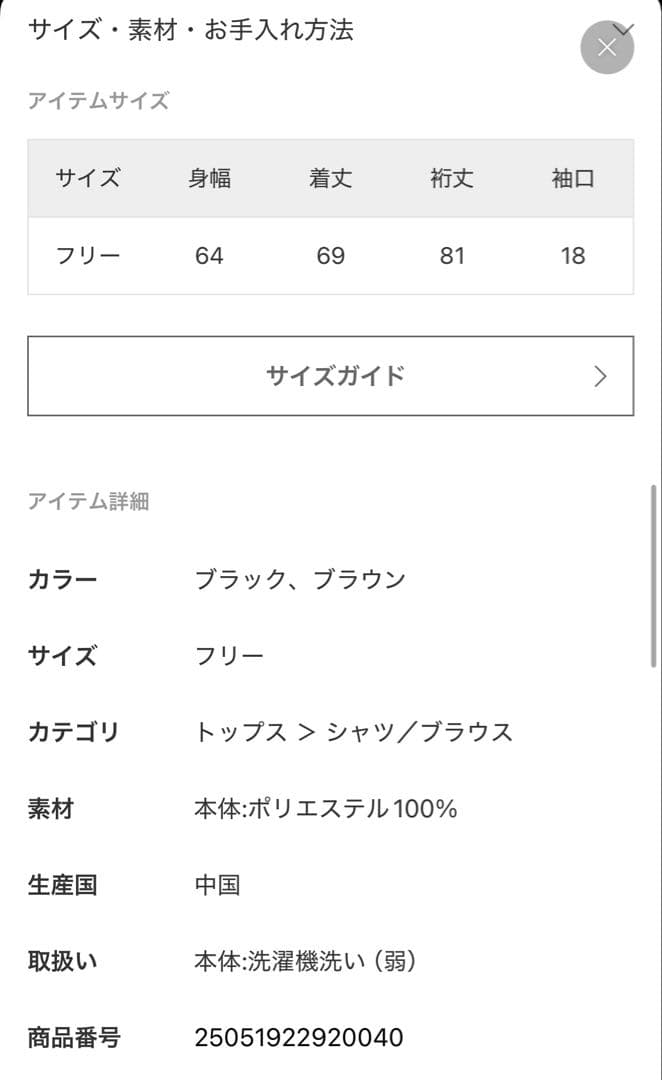Open the サイズガイド page
Viewport: 662px width, 1080px height.
331,375
